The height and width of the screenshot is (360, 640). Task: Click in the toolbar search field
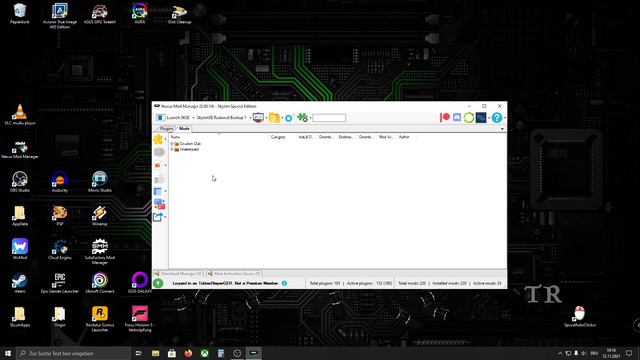click(329, 118)
